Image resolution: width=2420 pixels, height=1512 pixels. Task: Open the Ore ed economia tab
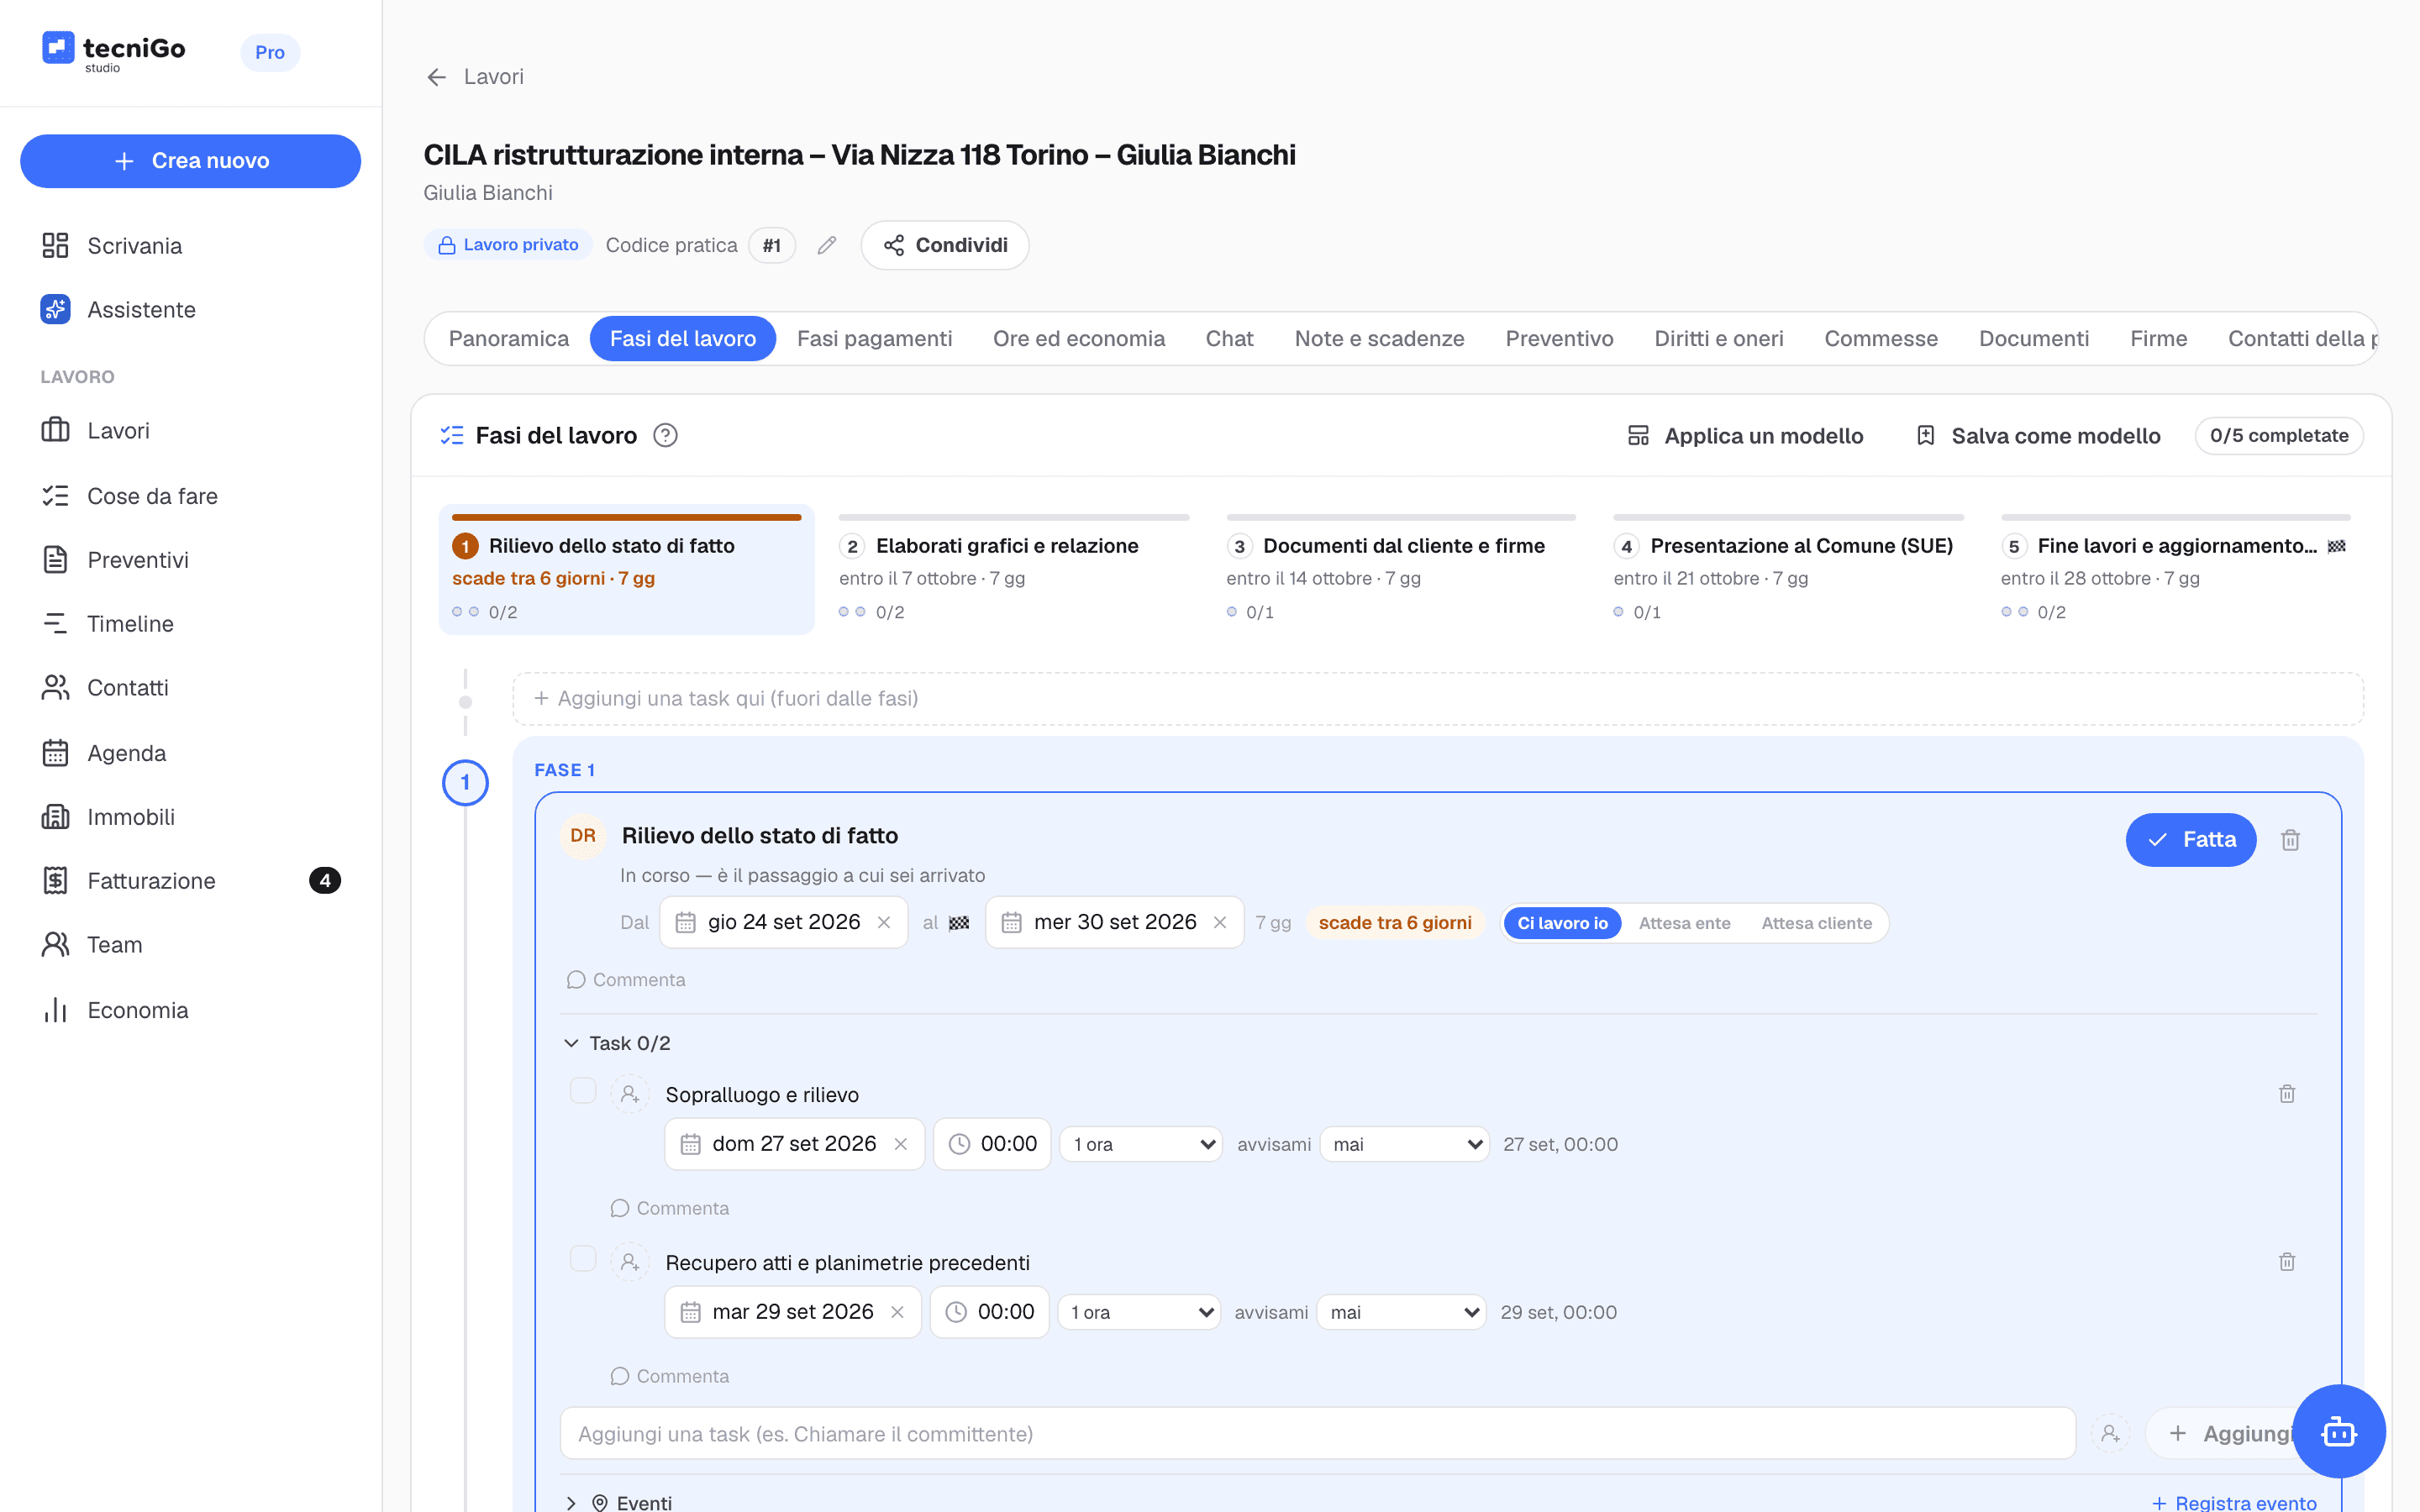1078,339
